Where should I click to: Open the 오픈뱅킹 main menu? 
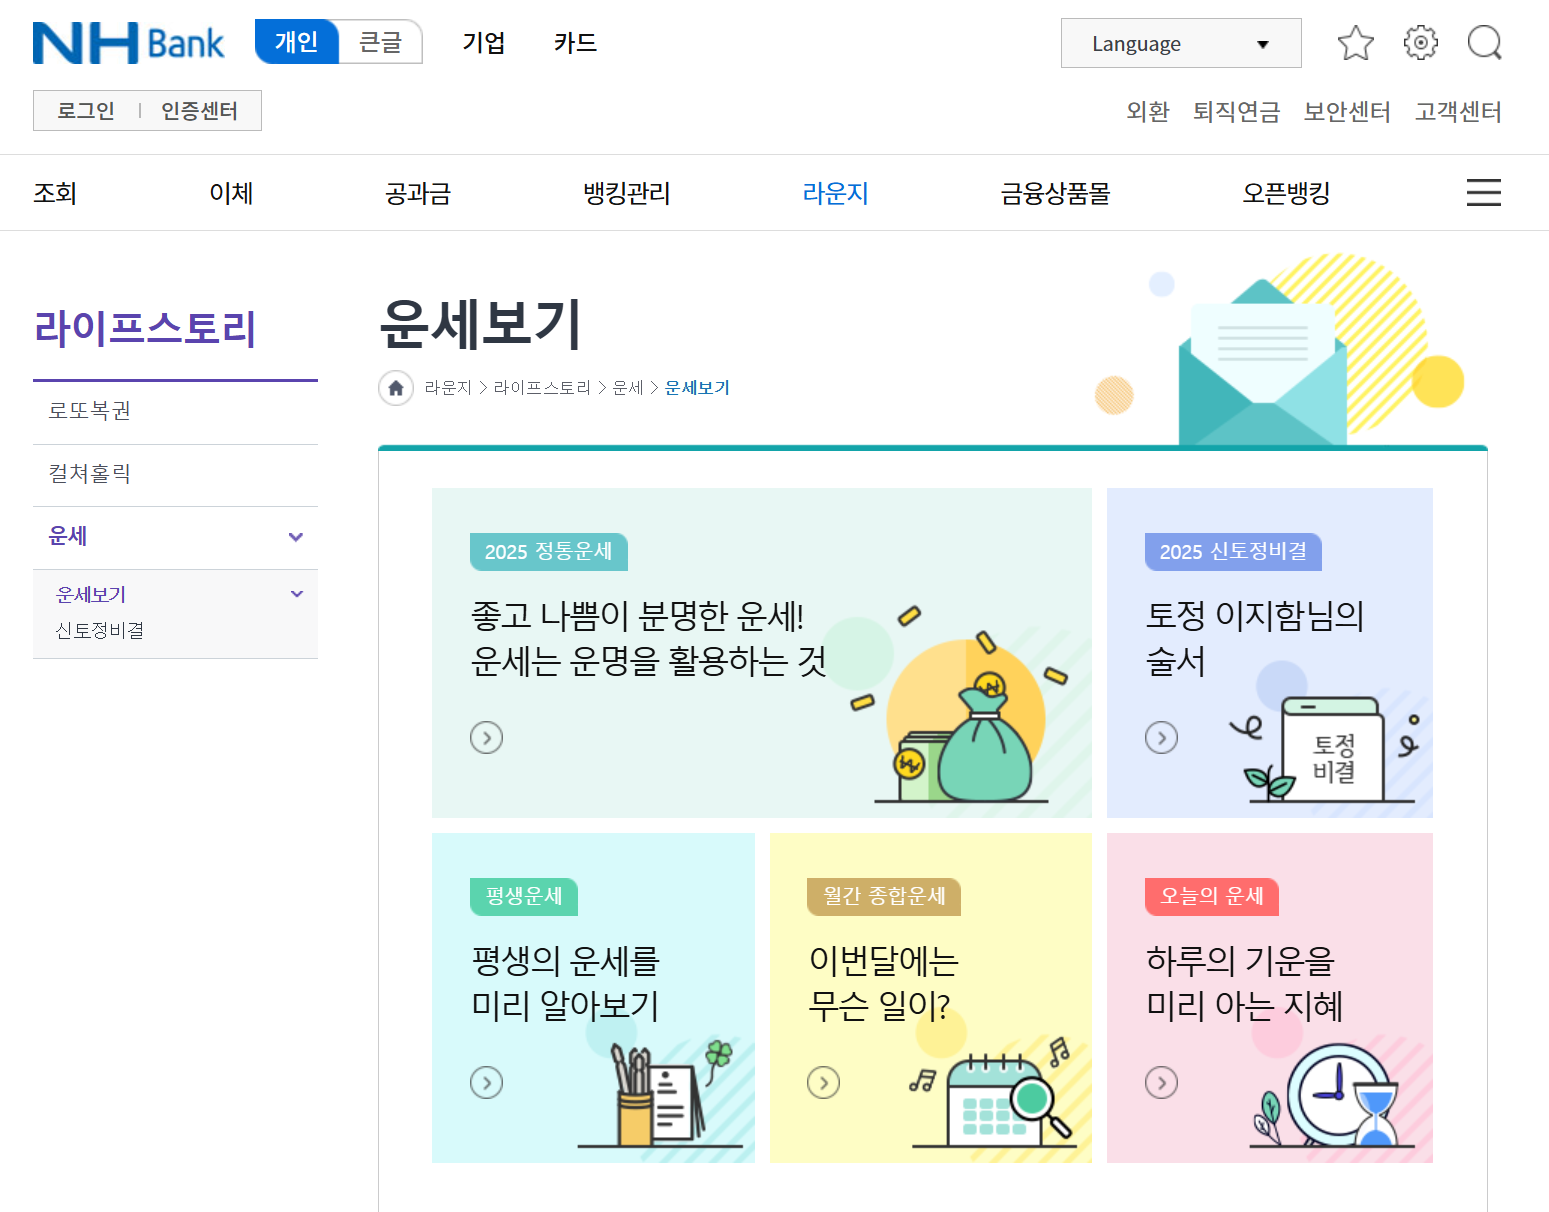point(1287,193)
